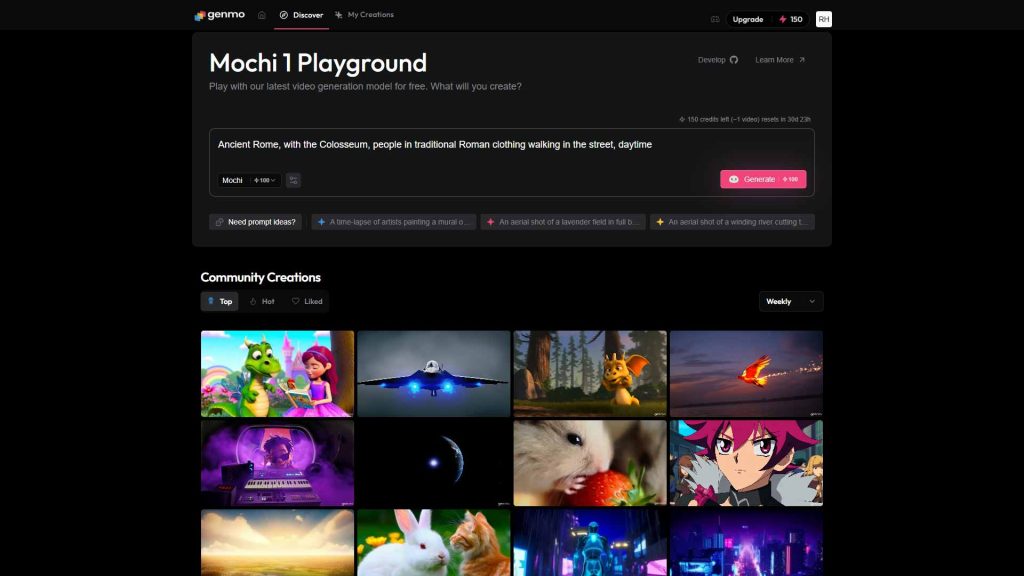This screenshot has height=576, width=1024.
Task: Open the golden cloudy field video
Action: (278, 543)
